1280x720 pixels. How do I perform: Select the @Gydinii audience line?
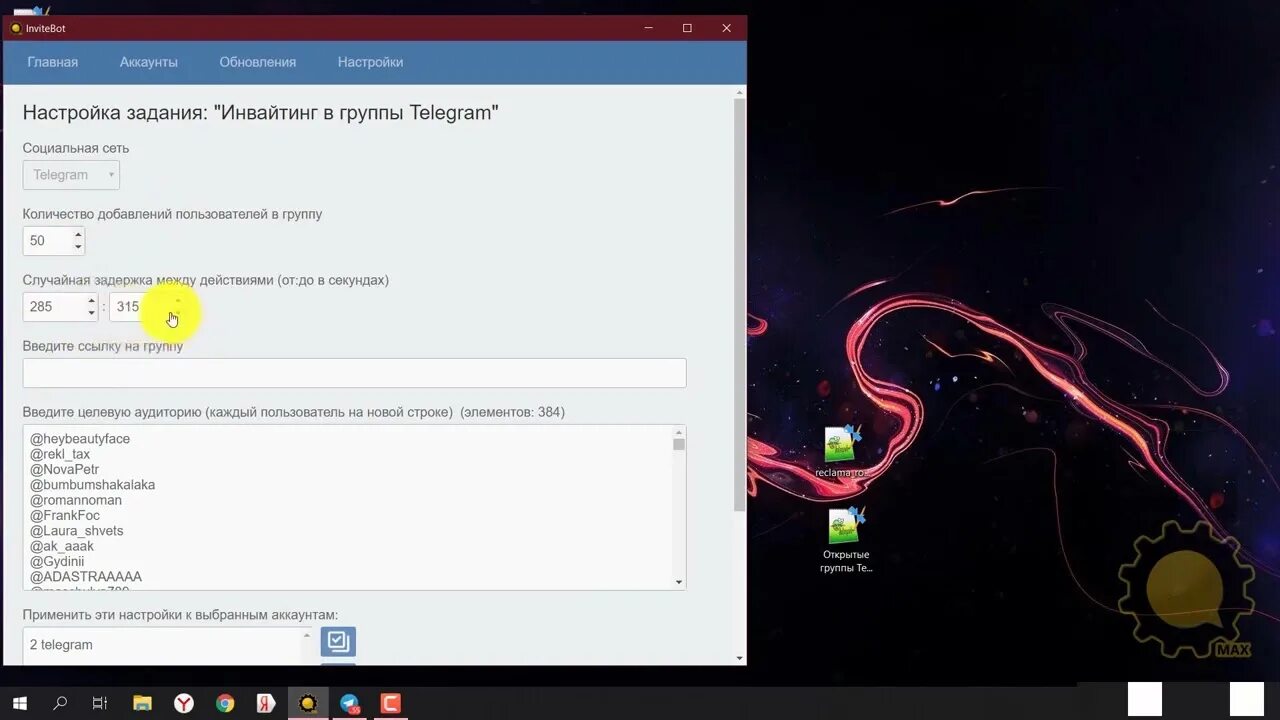click(57, 562)
